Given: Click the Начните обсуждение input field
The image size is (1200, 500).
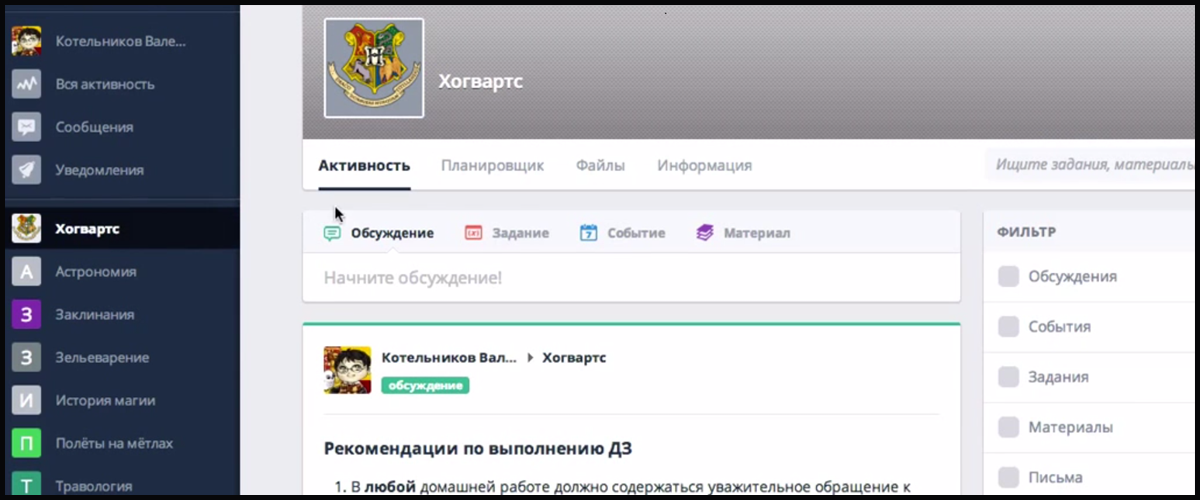Looking at the screenshot, I should coord(630,277).
